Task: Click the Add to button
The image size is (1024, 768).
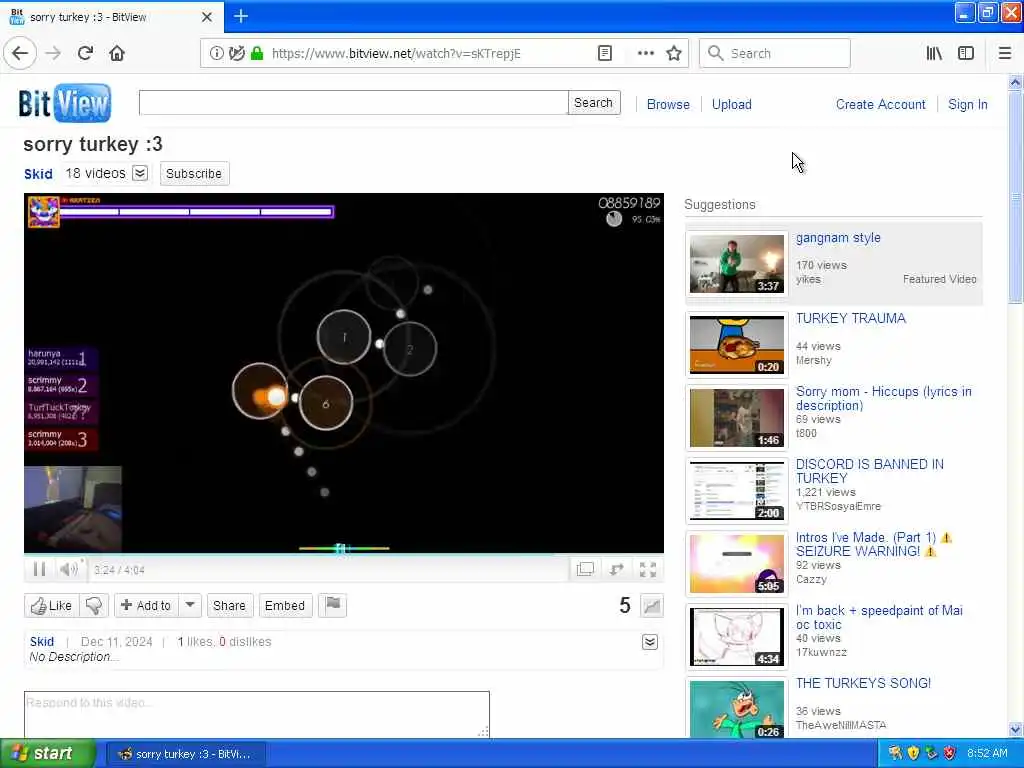Action: pyautogui.click(x=146, y=606)
